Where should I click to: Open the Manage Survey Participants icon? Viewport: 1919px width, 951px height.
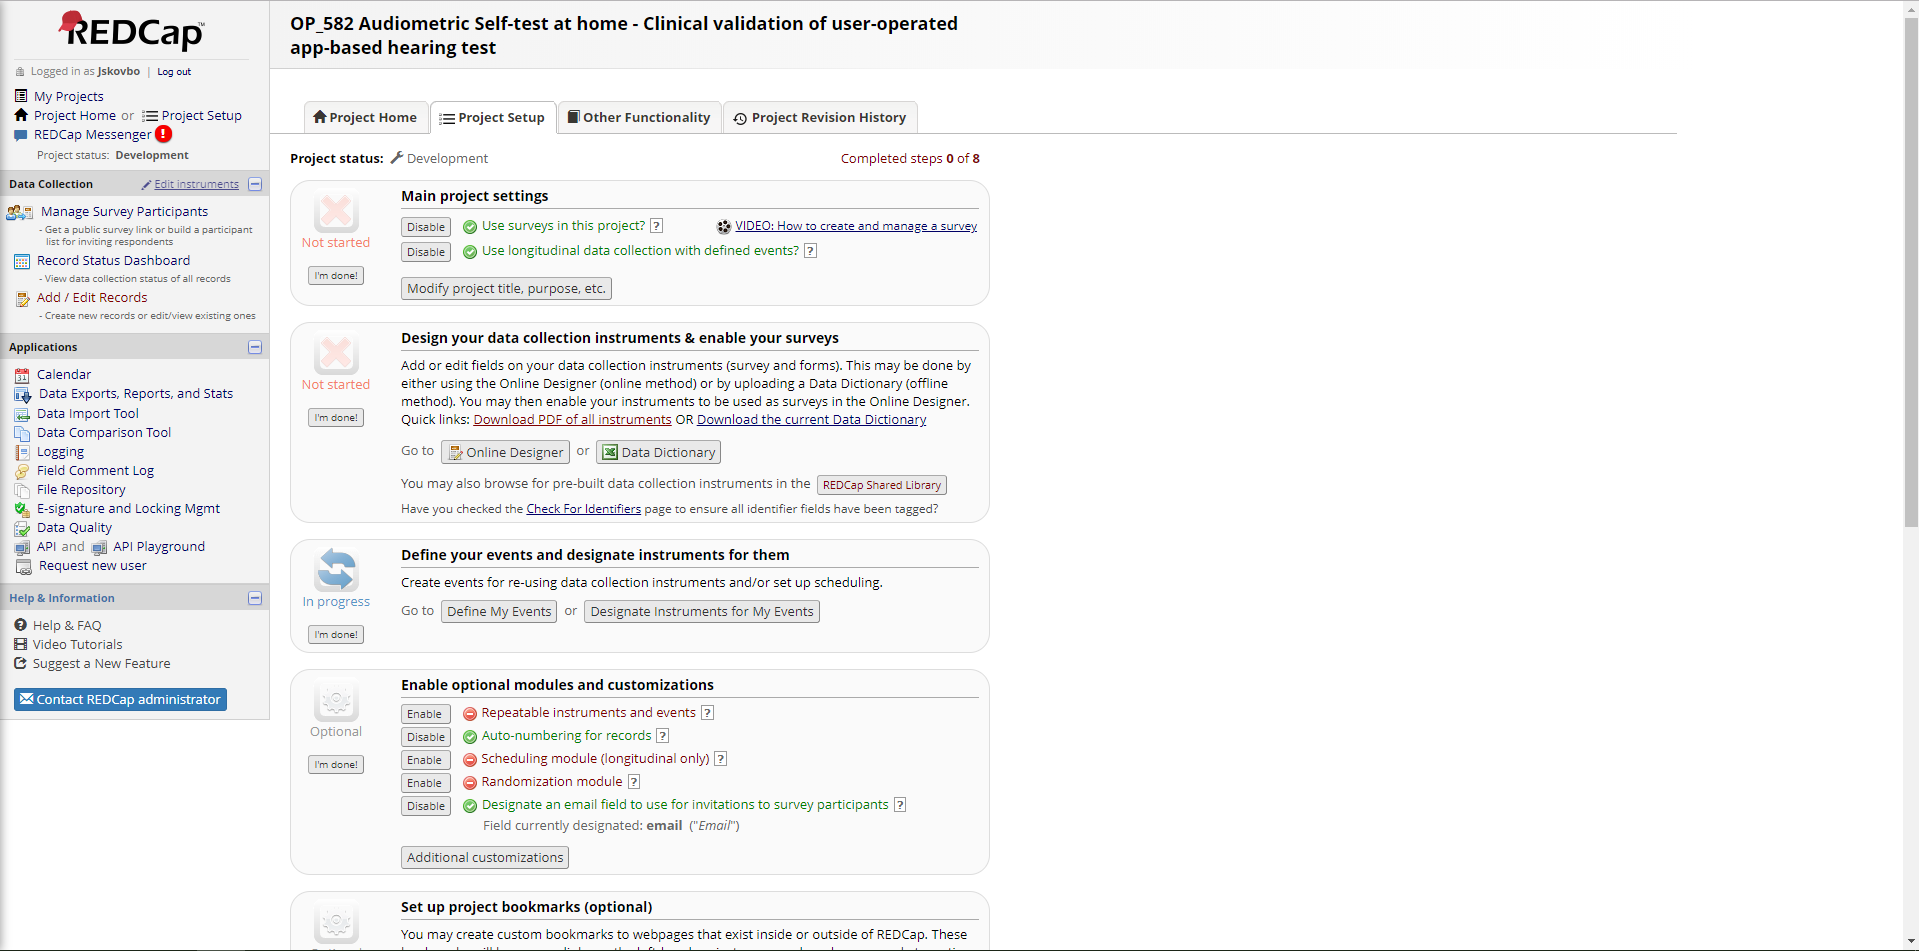[x=20, y=212]
